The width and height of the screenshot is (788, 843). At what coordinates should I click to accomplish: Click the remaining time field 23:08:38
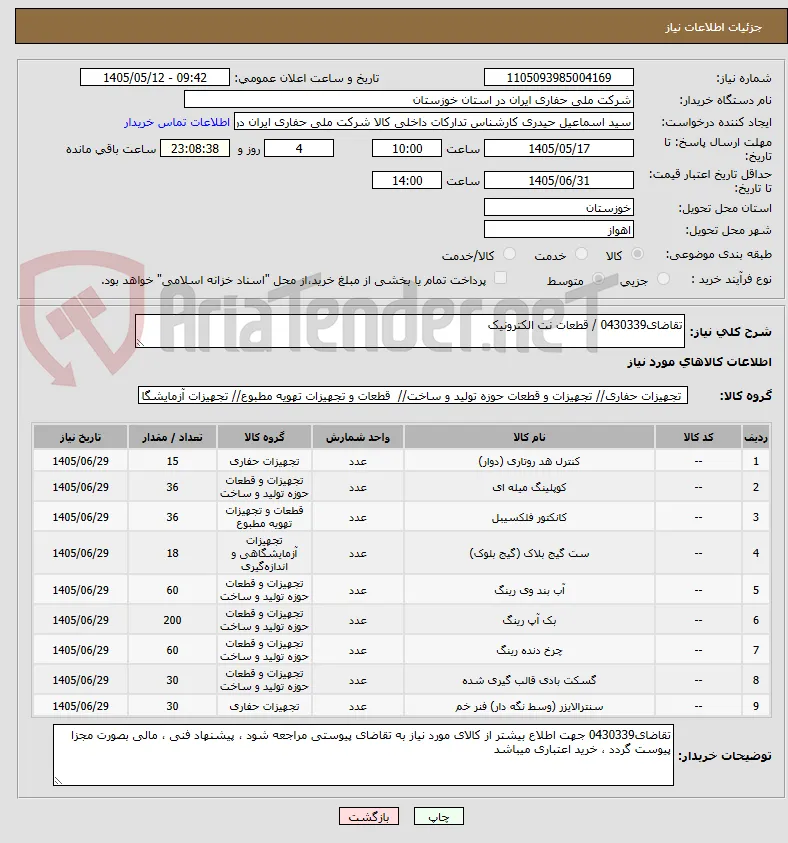tap(195, 148)
